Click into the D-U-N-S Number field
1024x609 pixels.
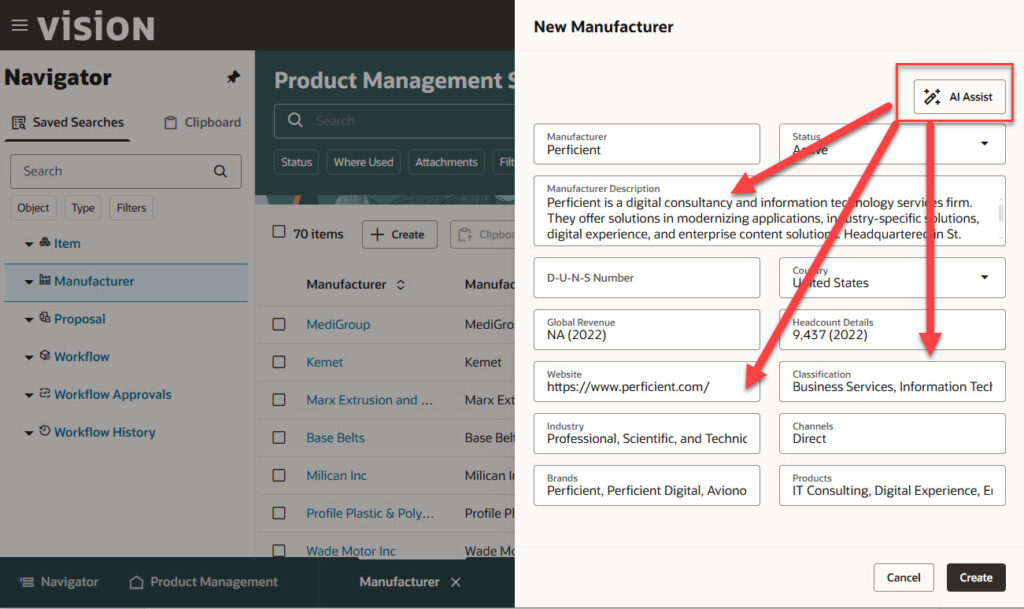click(x=646, y=278)
